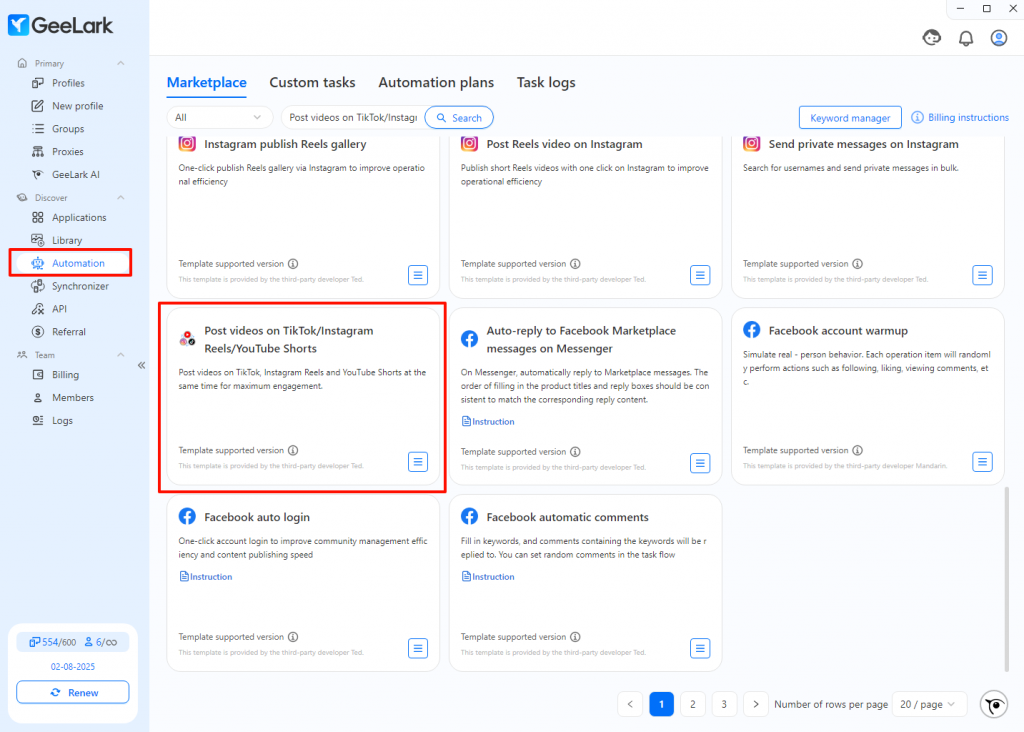Switch to Automation plans tab
Screen dimensions: 1024x732
coord(436,82)
